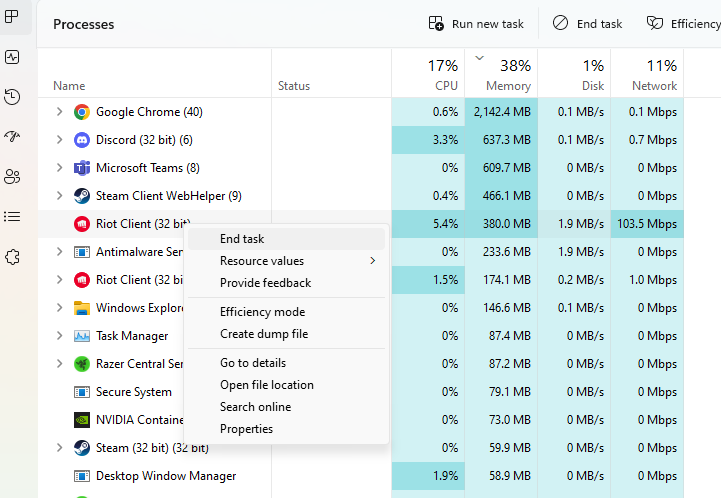The width and height of the screenshot is (721, 498).
Task: Sort by the Disk column header
Action: point(574,74)
